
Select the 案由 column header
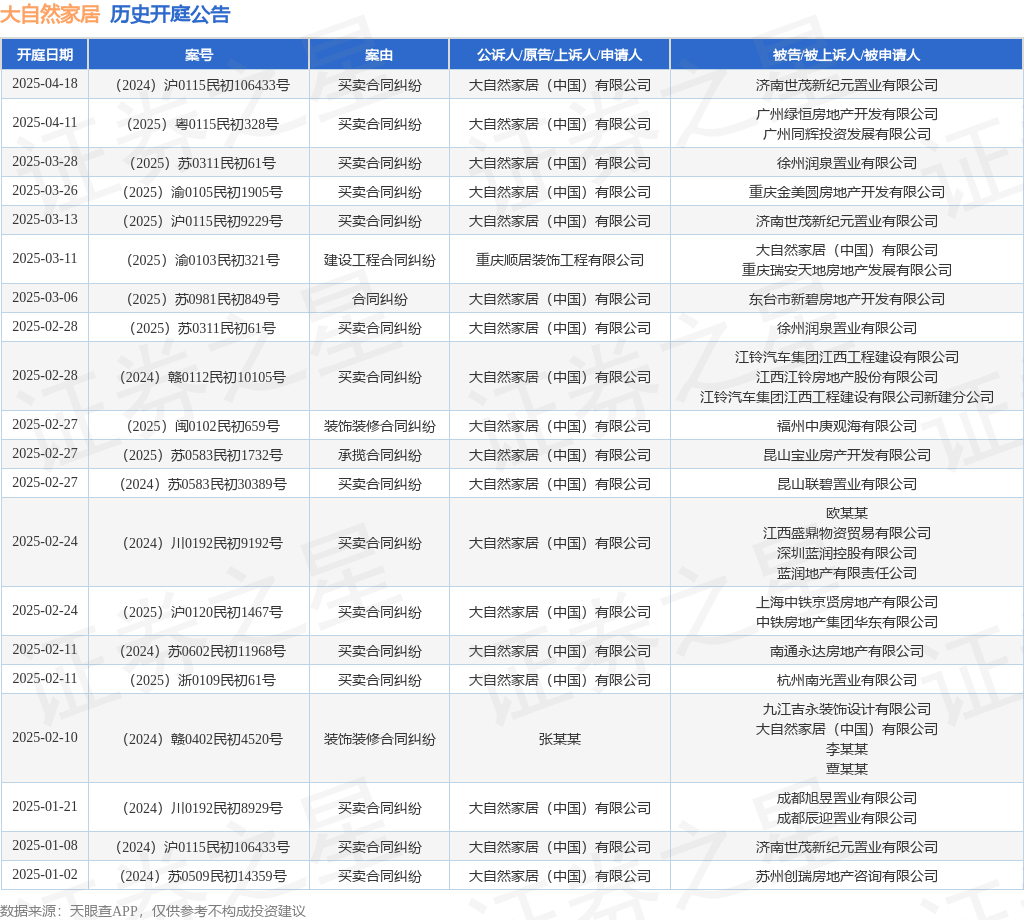379,55
